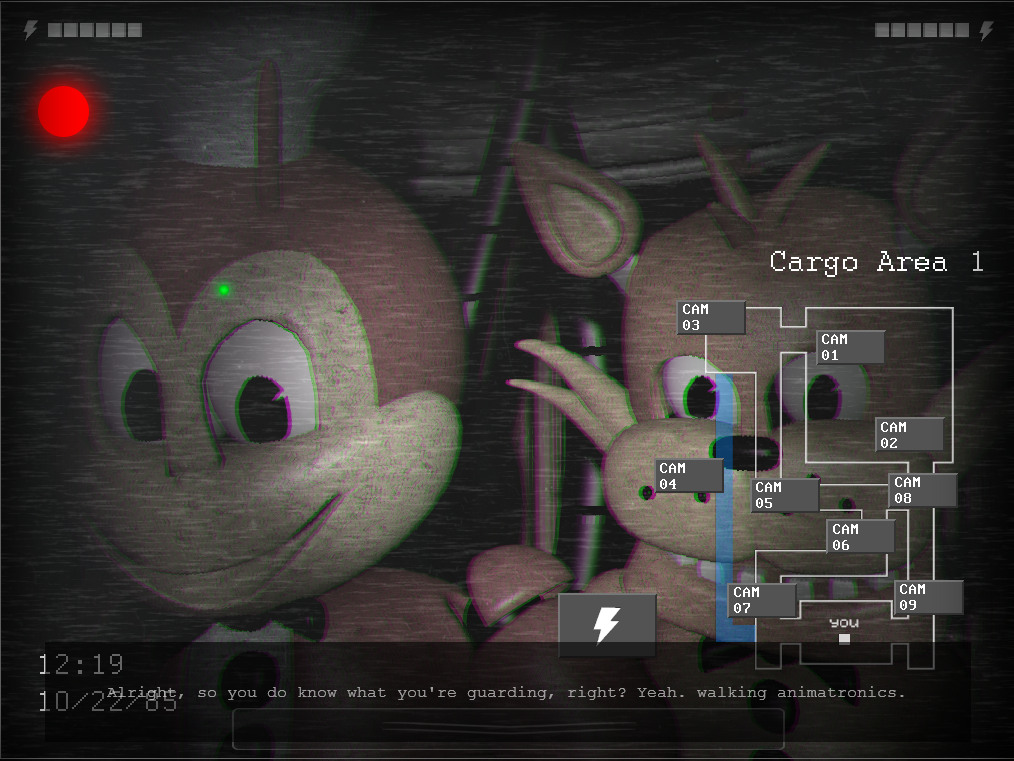Image resolution: width=1014 pixels, height=761 pixels.
Task: Click the right power meter bars
Action: pos(921,30)
